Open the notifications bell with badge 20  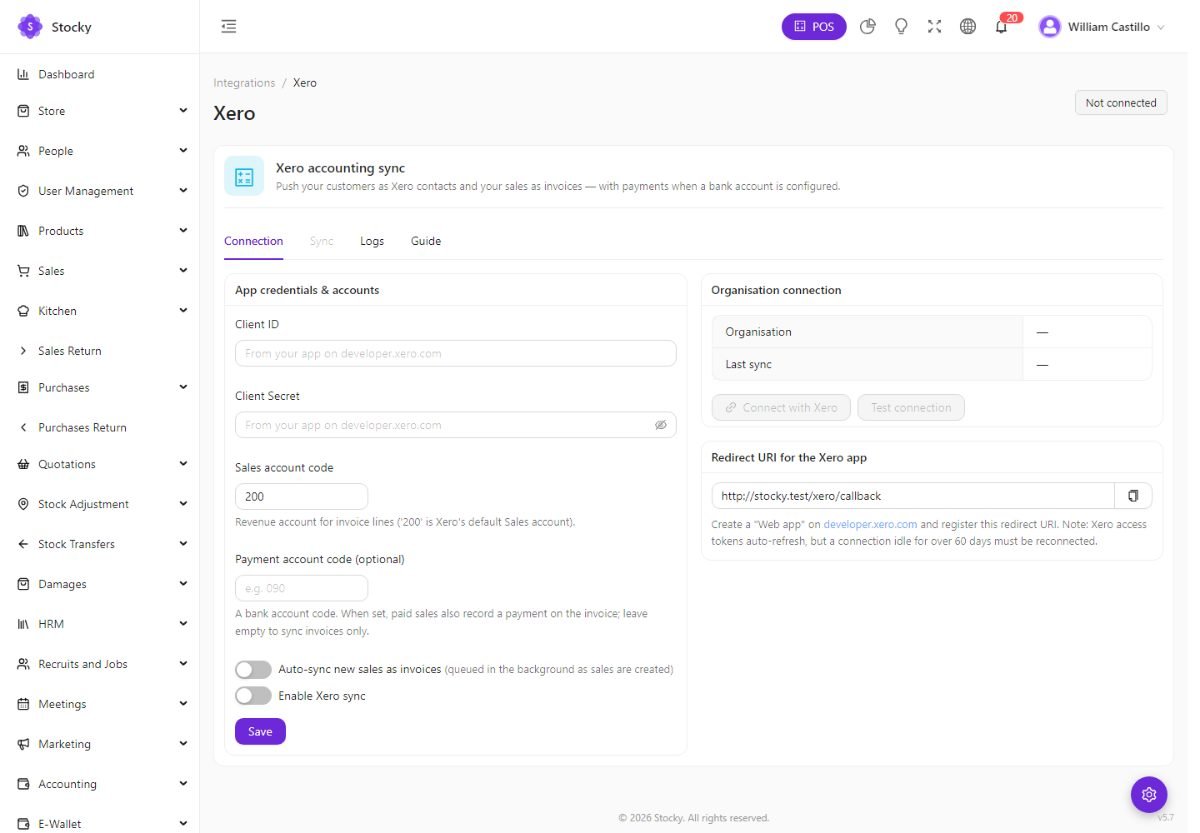(1001, 27)
